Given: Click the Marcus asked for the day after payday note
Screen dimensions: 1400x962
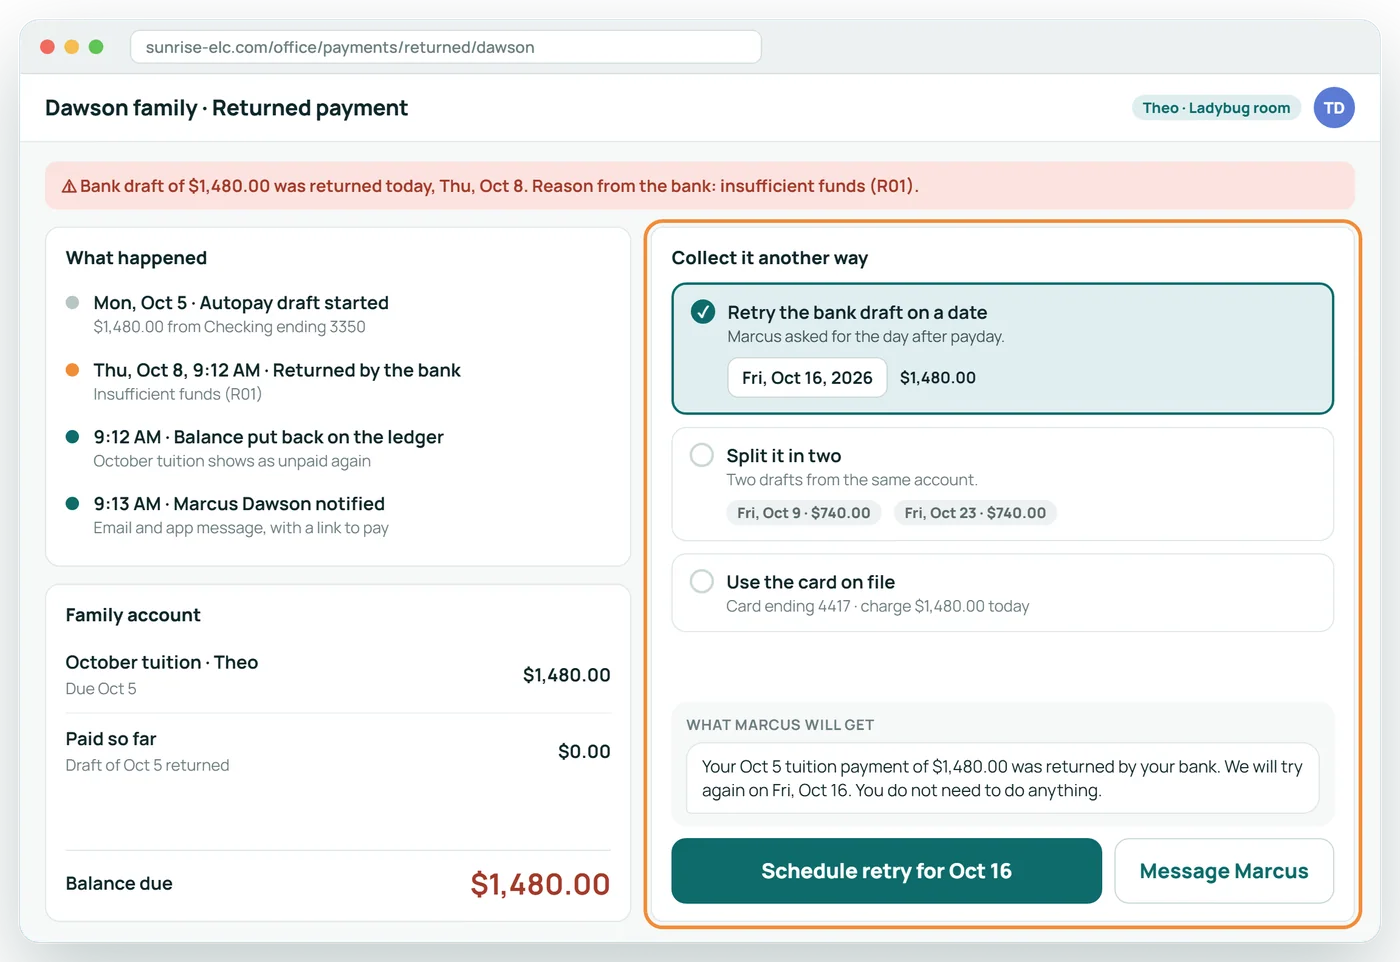Looking at the screenshot, I should [866, 337].
